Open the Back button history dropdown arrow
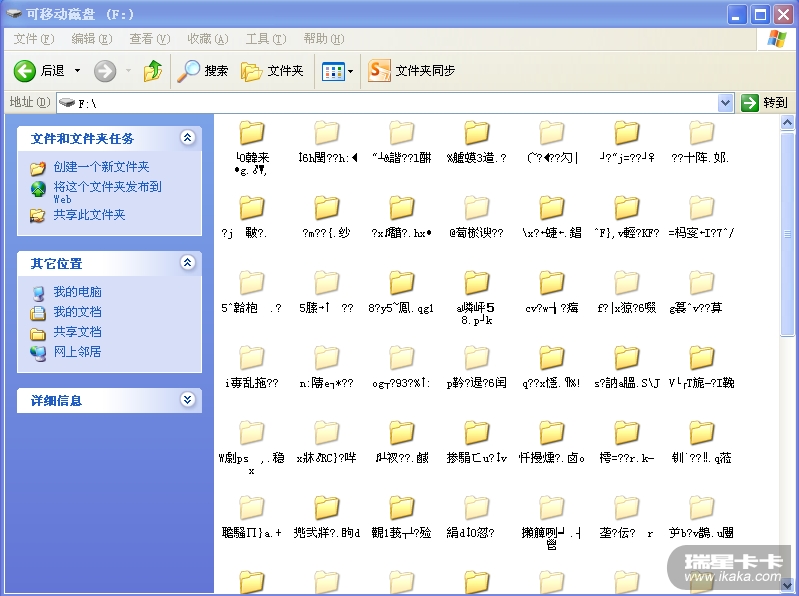The image size is (799, 596). tap(73, 71)
